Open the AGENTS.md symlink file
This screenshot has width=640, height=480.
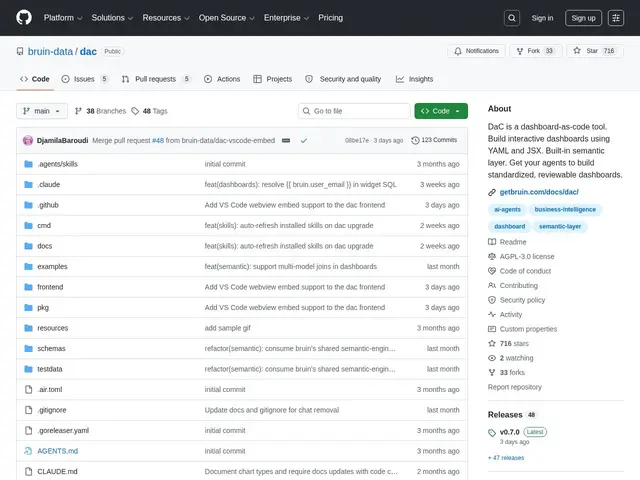(58, 451)
